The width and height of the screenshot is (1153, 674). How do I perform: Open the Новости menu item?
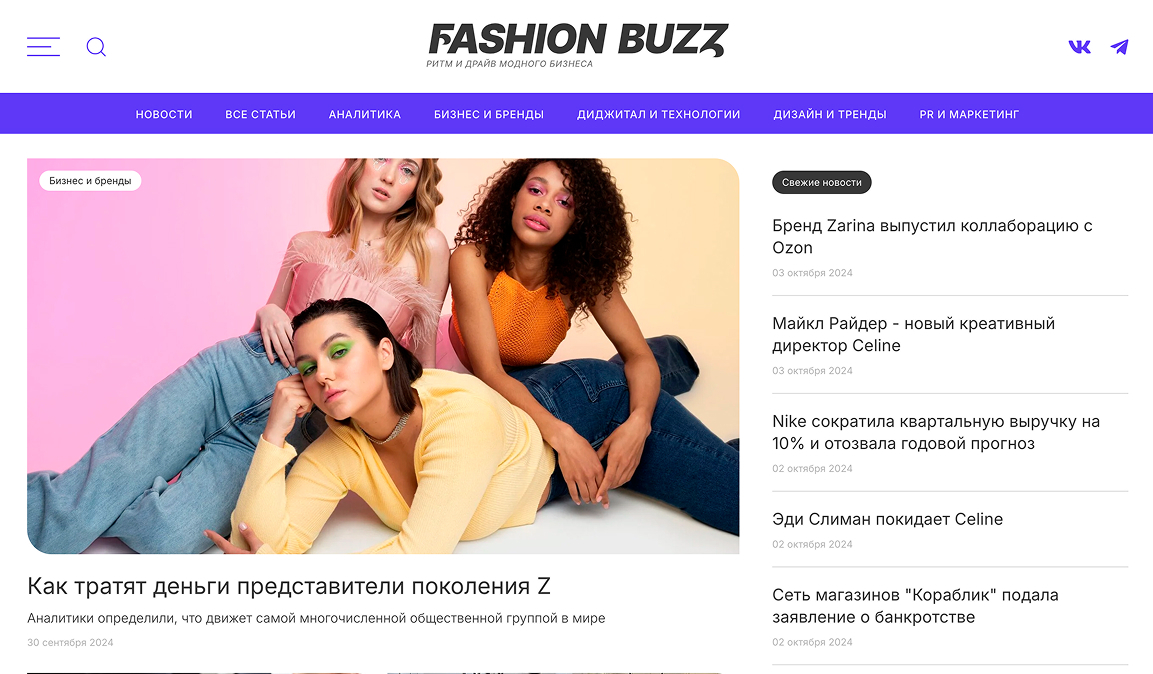164,114
